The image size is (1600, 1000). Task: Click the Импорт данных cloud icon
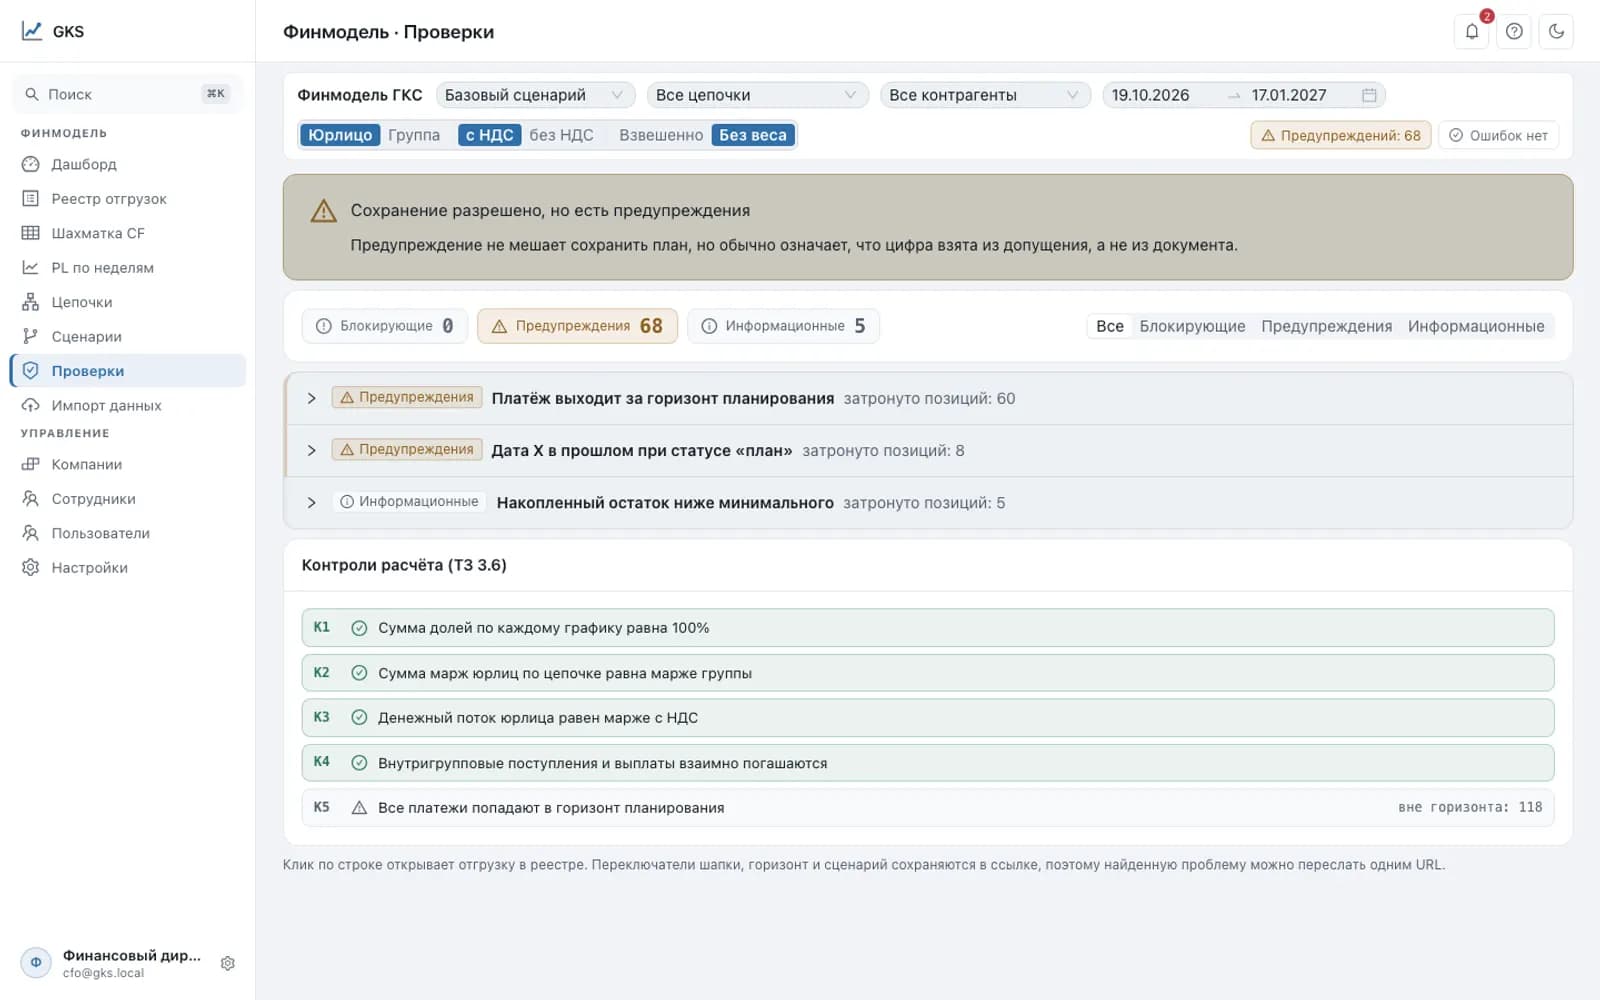[x=31, y=405]
